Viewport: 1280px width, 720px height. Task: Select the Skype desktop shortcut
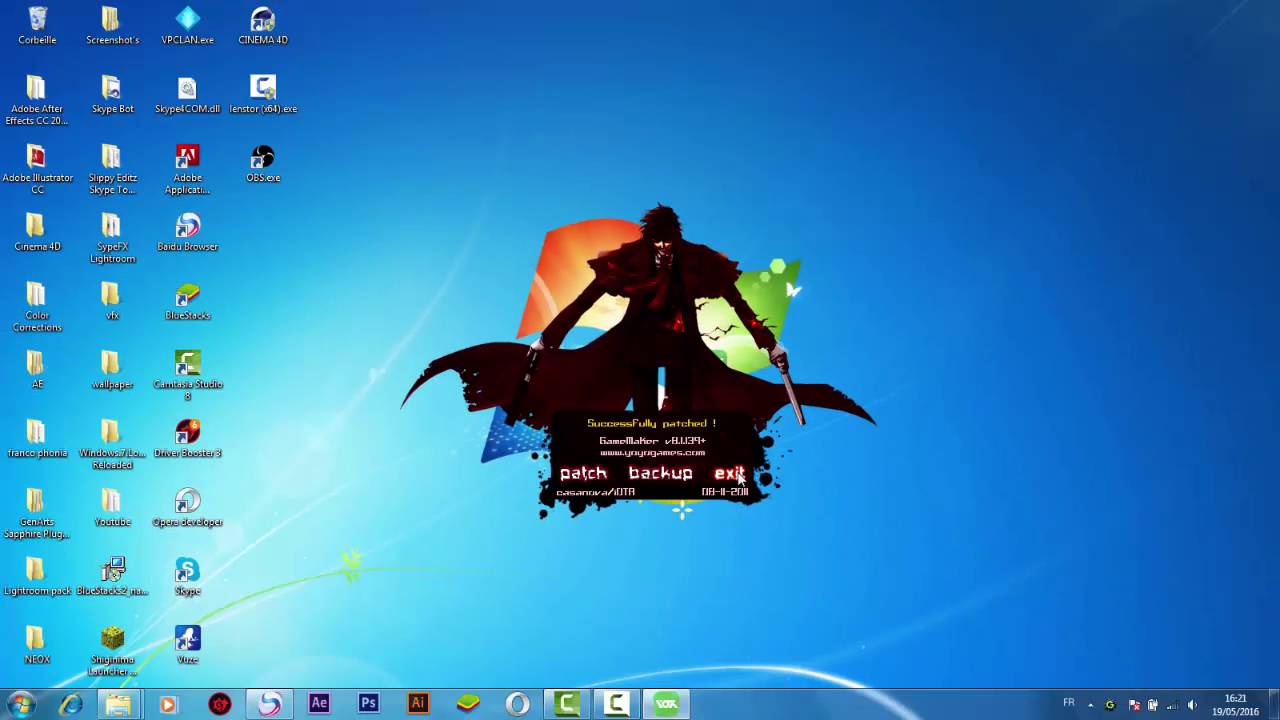pos(187,577)
